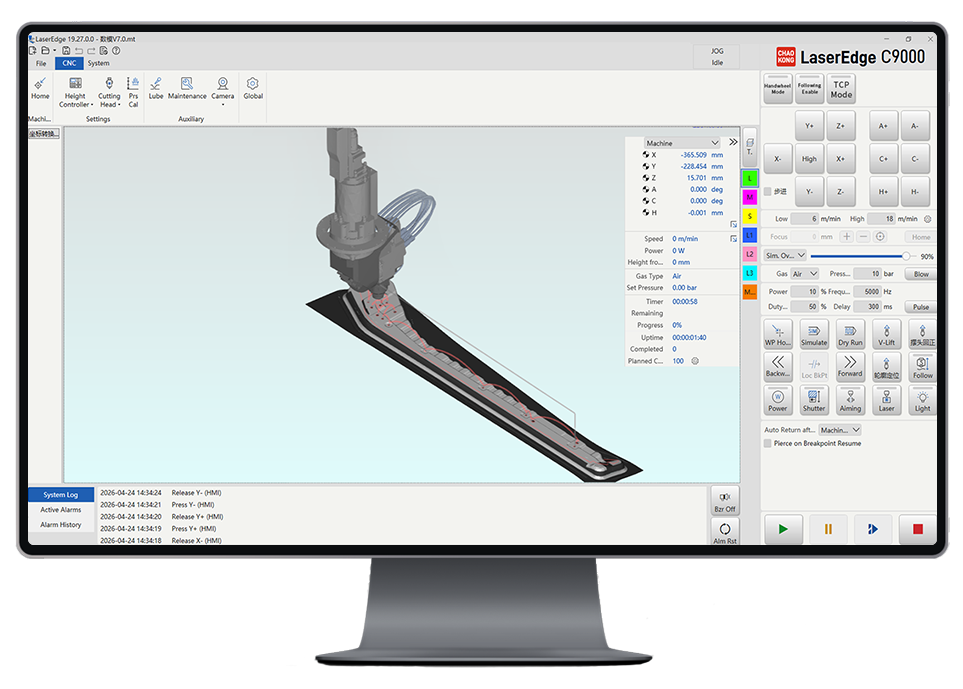Click the Alm Rst alarm reset icon

(x=725, y=532)
